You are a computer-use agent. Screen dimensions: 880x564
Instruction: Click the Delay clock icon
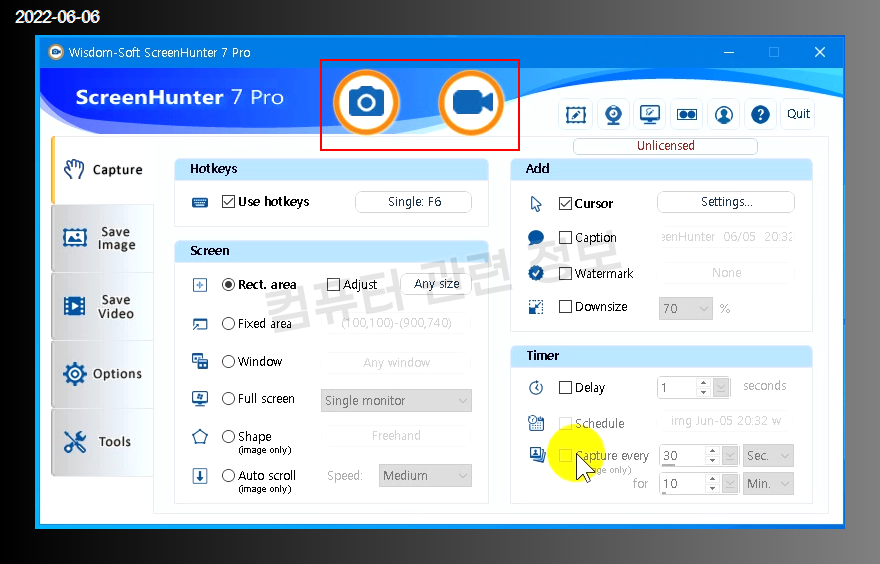pyautogui.click(x=536, y=388)
